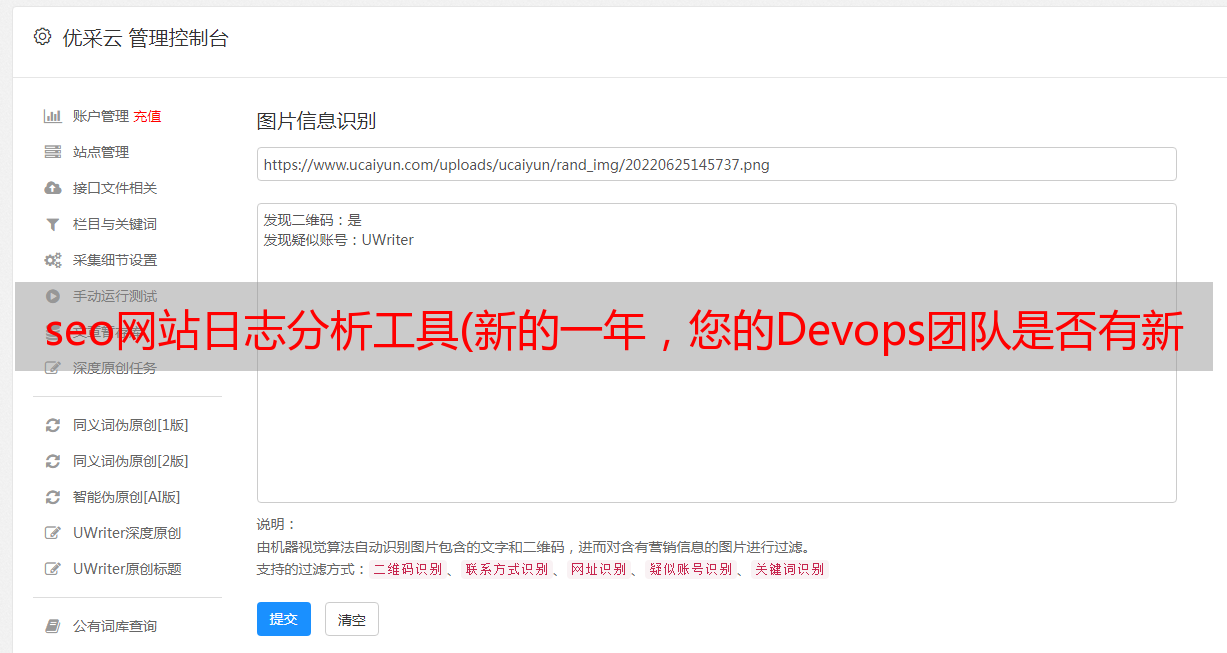
Task: Click refresh icon for 同义词伪原创[1版]
Action: tap(53, 425)
